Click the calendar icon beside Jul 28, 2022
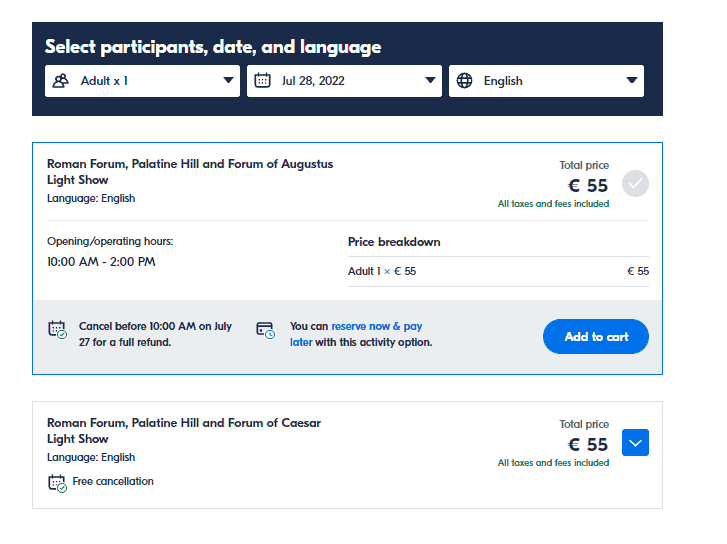727x544 pixels. pyautogui.click(x=262, y=81)
